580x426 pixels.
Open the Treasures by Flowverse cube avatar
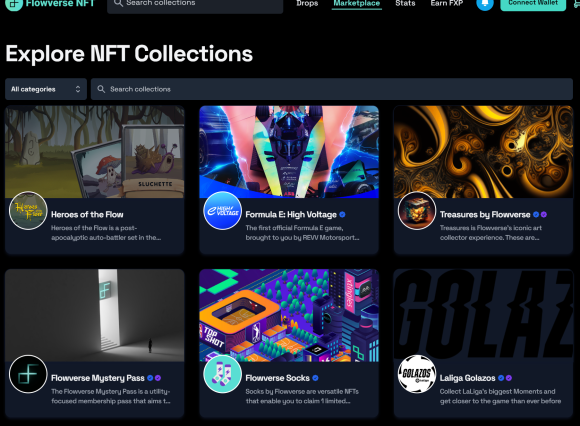417,210
